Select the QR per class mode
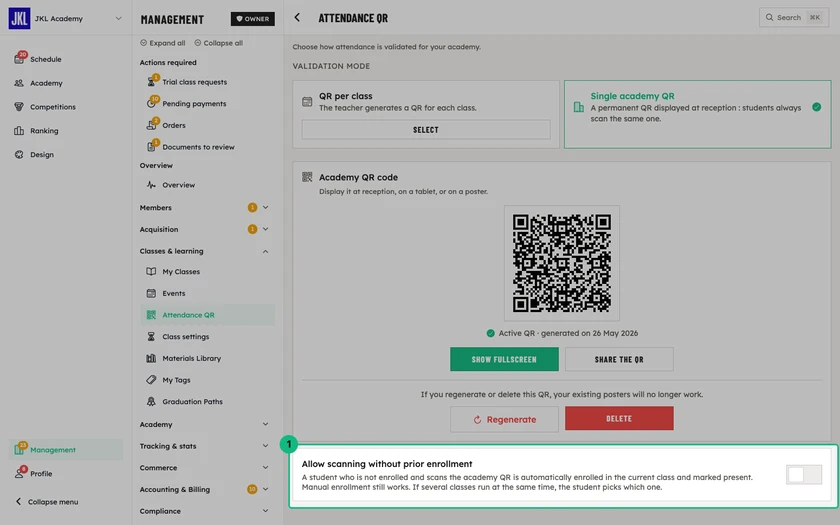 (x=426, y=130)
